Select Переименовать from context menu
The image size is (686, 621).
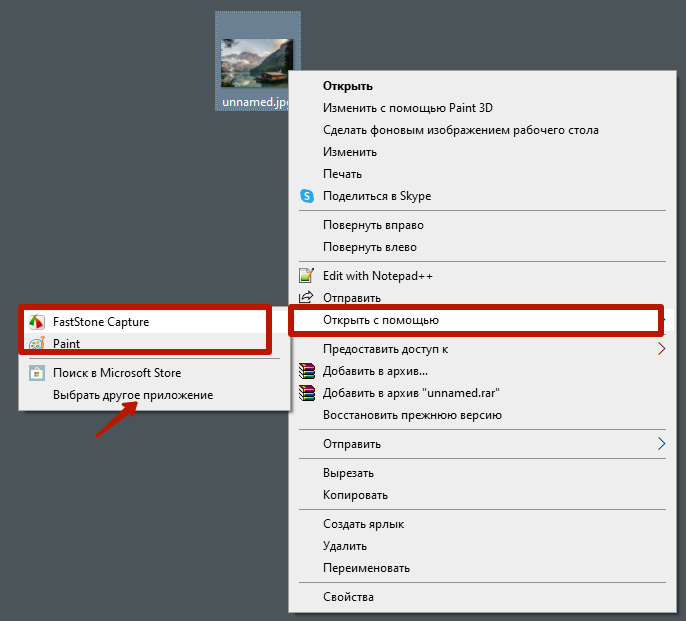coord(366,568)
